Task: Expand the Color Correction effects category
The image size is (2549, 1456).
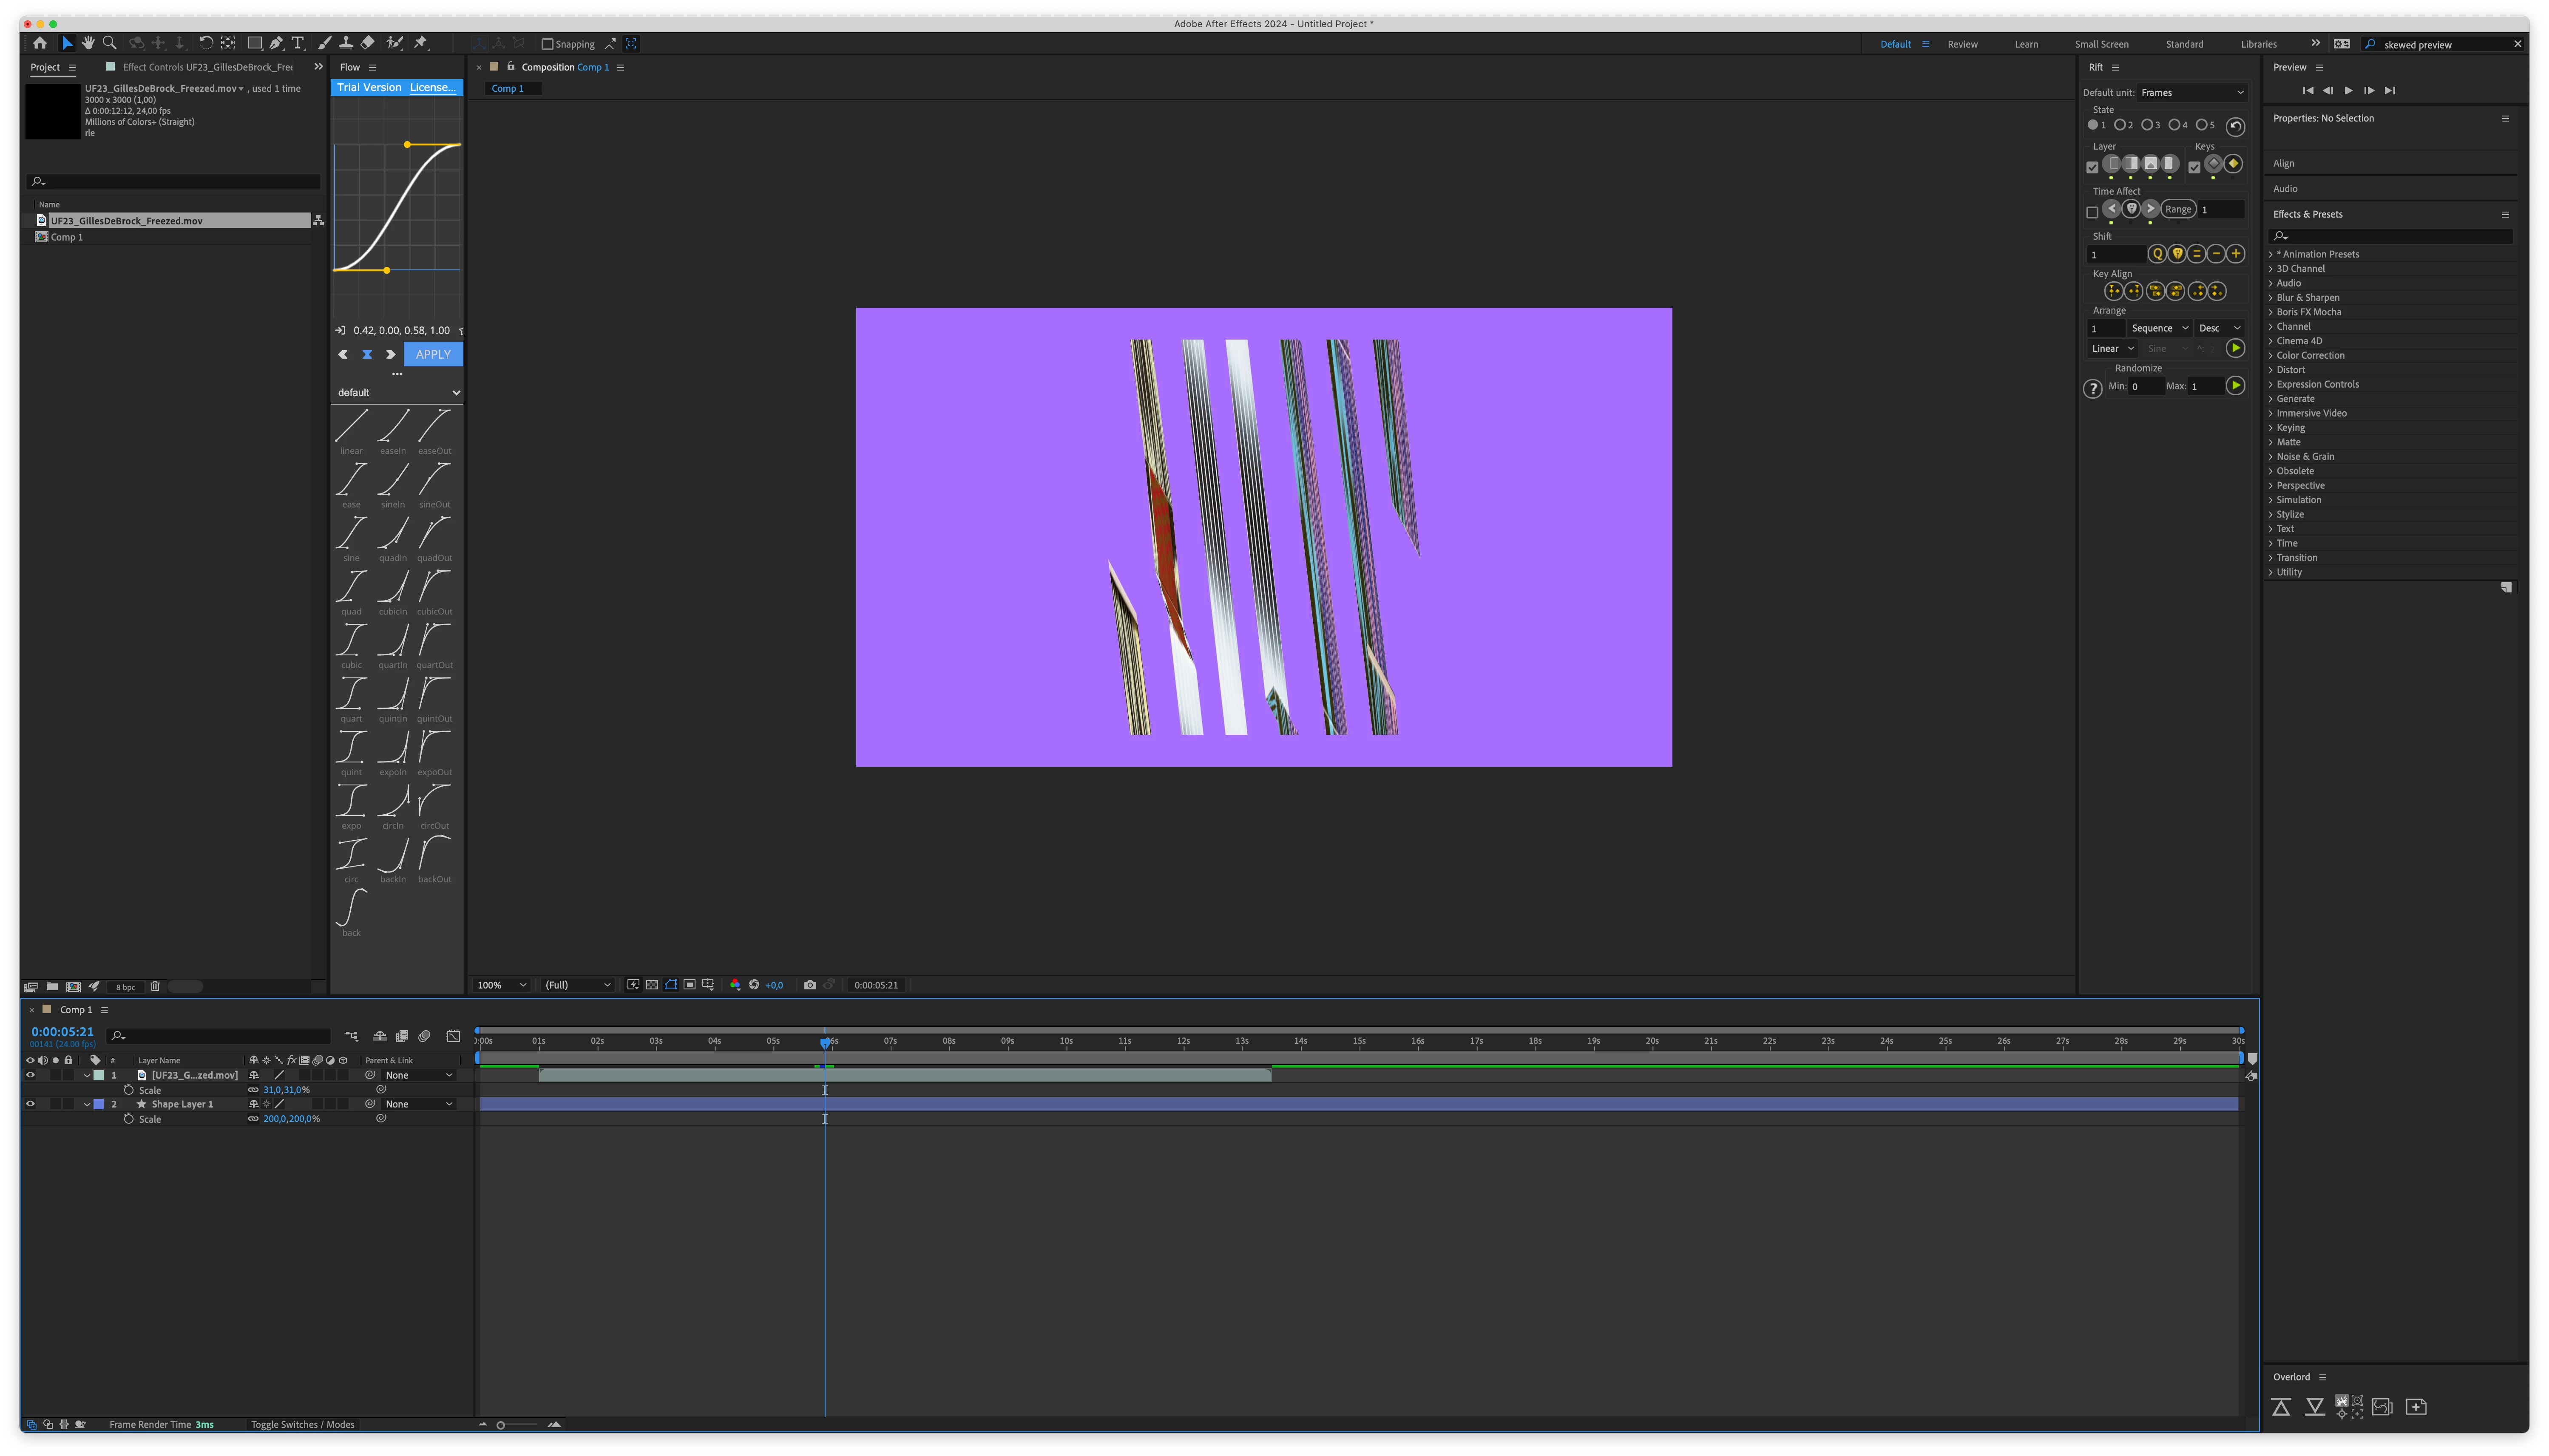Action: pyautogui.click(x=2310, y=355)
